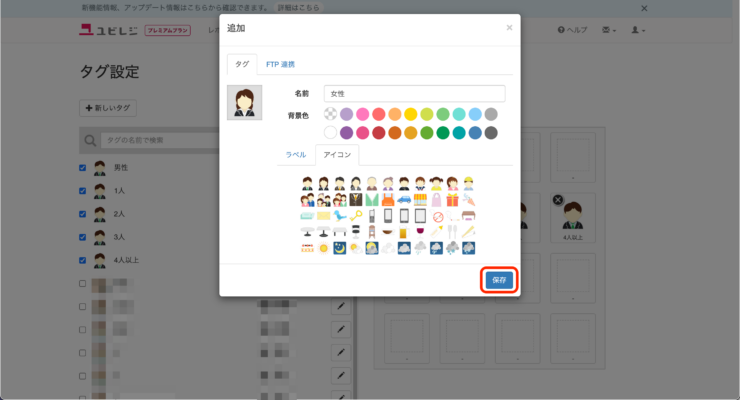Dismiss the top notification banner
The height and width of the screenshot is (400, 740).
click(644, 8)
